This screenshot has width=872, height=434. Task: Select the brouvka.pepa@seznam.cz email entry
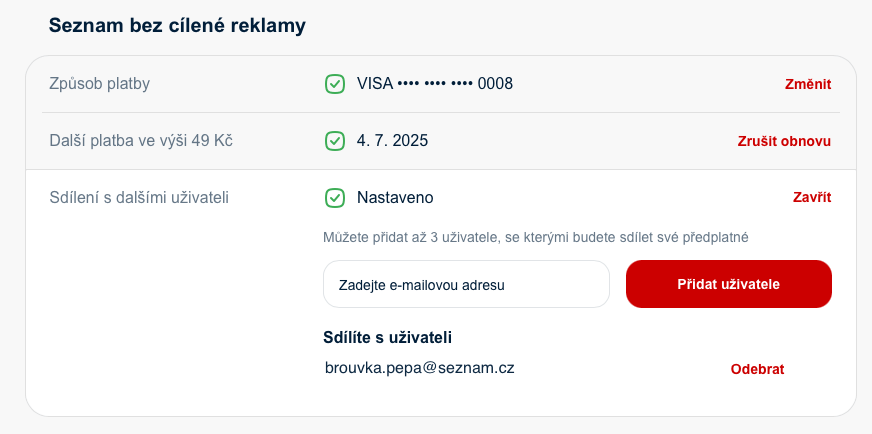420,368
